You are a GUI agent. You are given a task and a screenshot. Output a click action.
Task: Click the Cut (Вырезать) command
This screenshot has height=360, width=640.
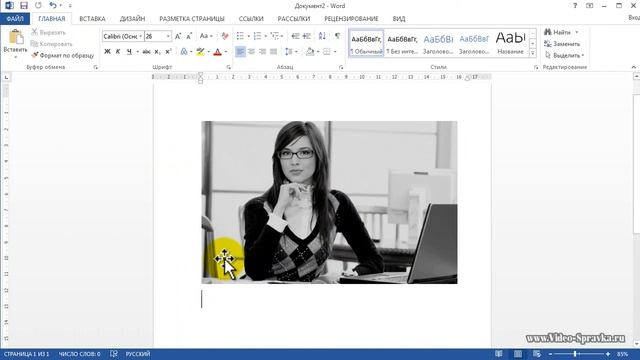48,32
